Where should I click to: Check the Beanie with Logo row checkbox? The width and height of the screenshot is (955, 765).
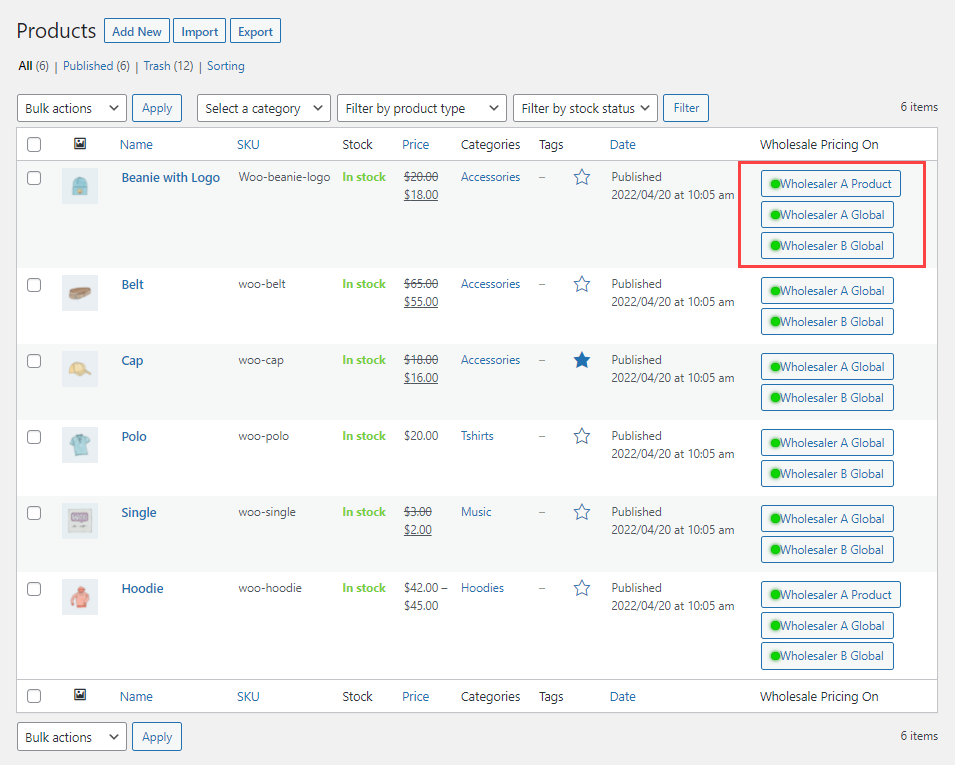click(x=34, y=178)
